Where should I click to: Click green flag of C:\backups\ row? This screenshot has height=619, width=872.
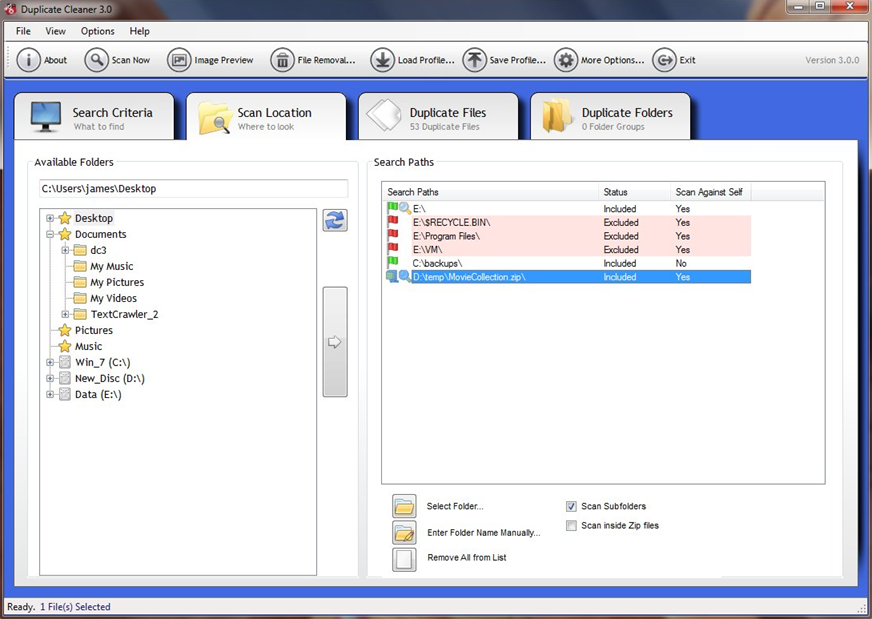(393, 262)
